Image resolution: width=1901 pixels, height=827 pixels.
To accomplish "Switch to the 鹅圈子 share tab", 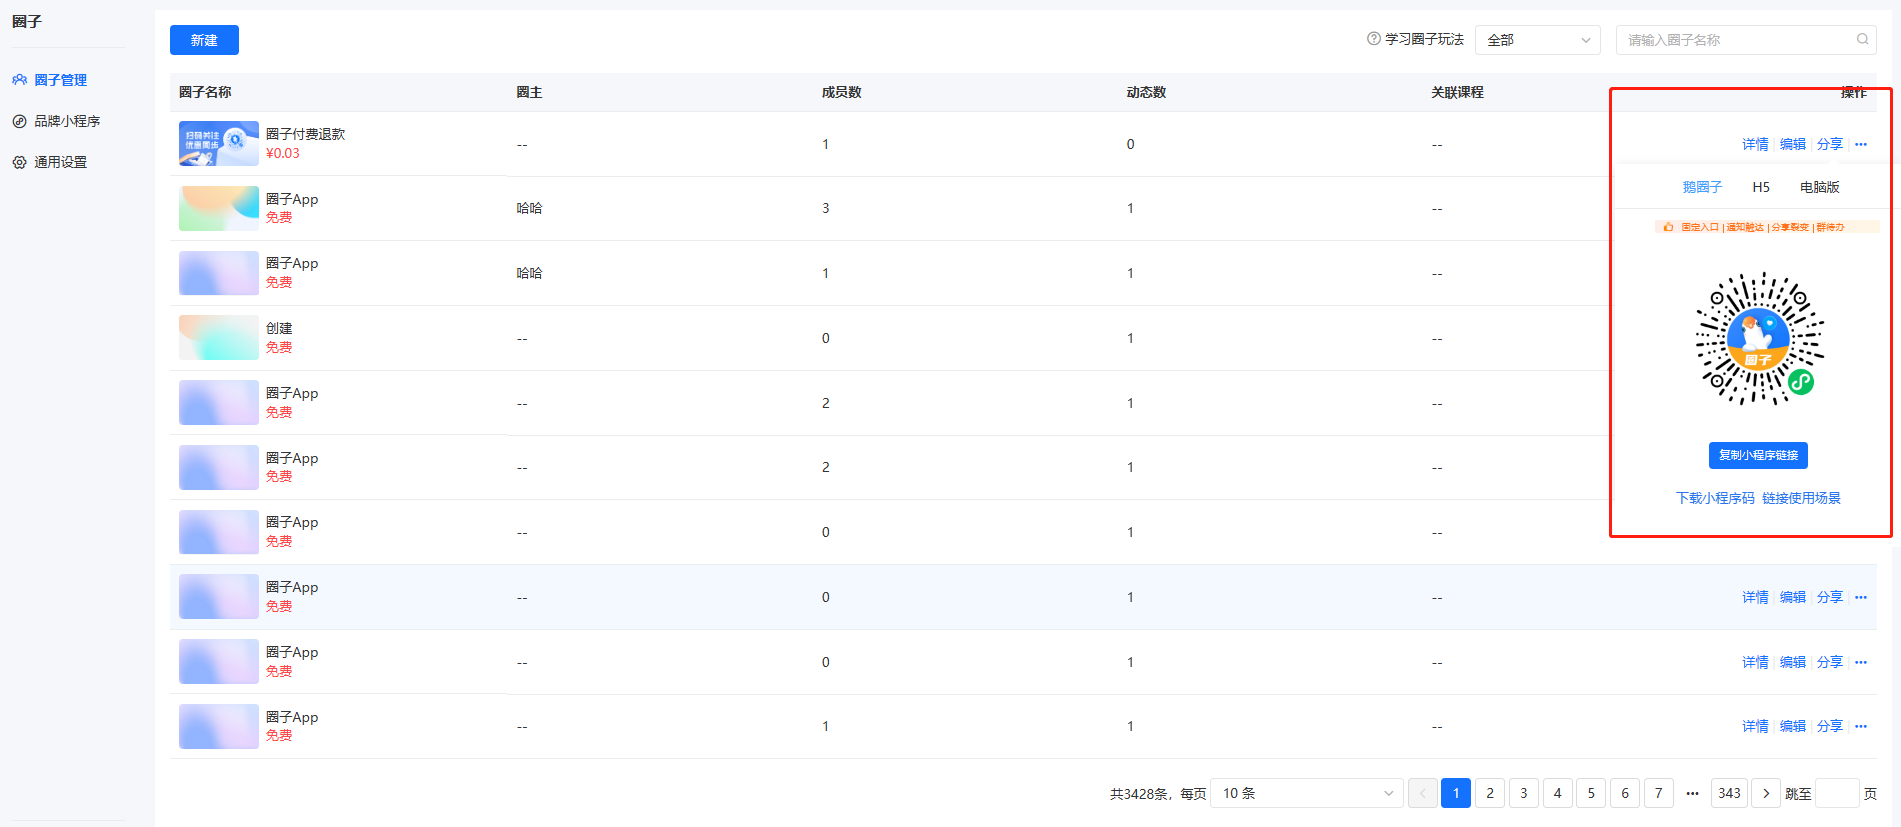I will point(1702,187).
